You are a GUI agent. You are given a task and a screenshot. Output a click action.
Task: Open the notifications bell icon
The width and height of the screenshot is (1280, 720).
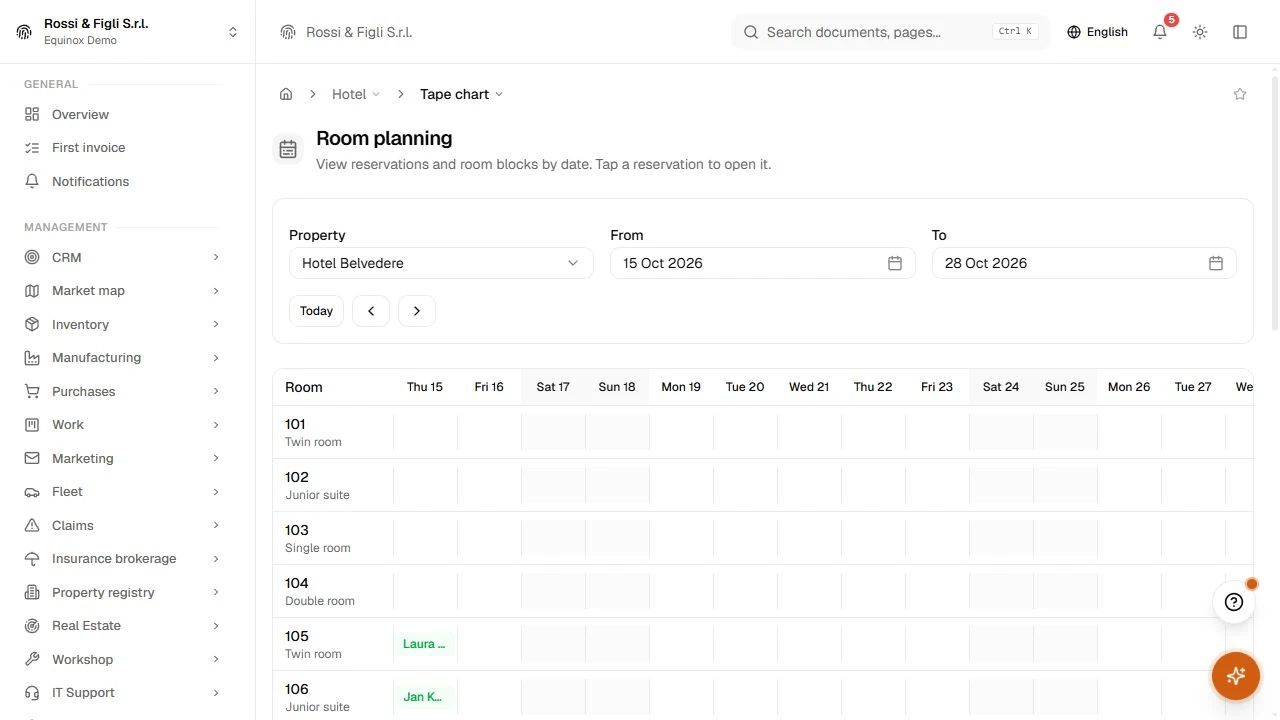click(1160, 32)
